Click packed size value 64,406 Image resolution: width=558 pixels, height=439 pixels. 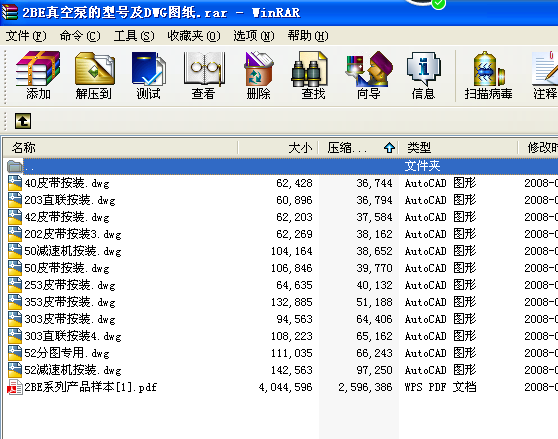click(x=374, y=319)
